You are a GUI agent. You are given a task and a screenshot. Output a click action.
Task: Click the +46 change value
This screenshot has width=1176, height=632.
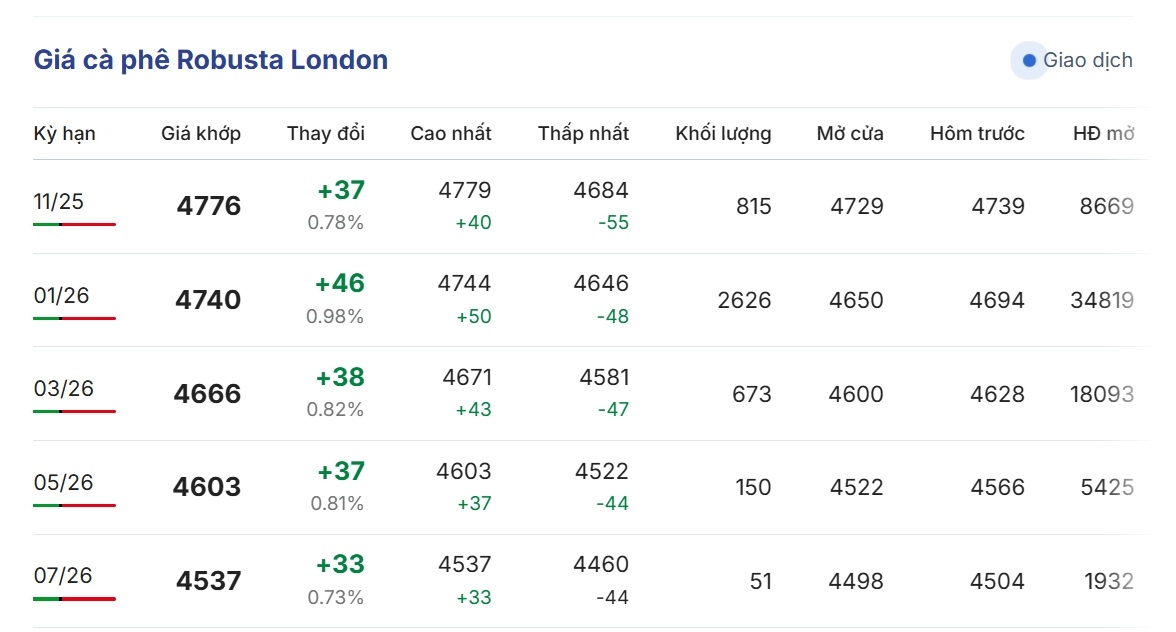click(340, 284)
